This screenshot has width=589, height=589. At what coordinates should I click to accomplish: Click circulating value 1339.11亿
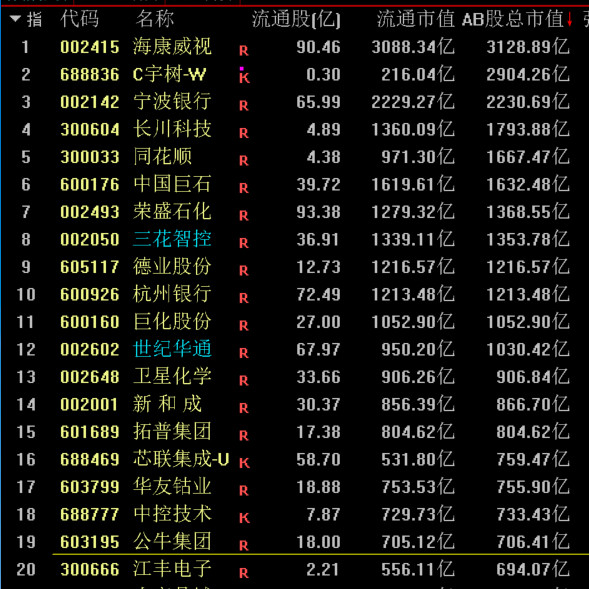click(413, 239)
